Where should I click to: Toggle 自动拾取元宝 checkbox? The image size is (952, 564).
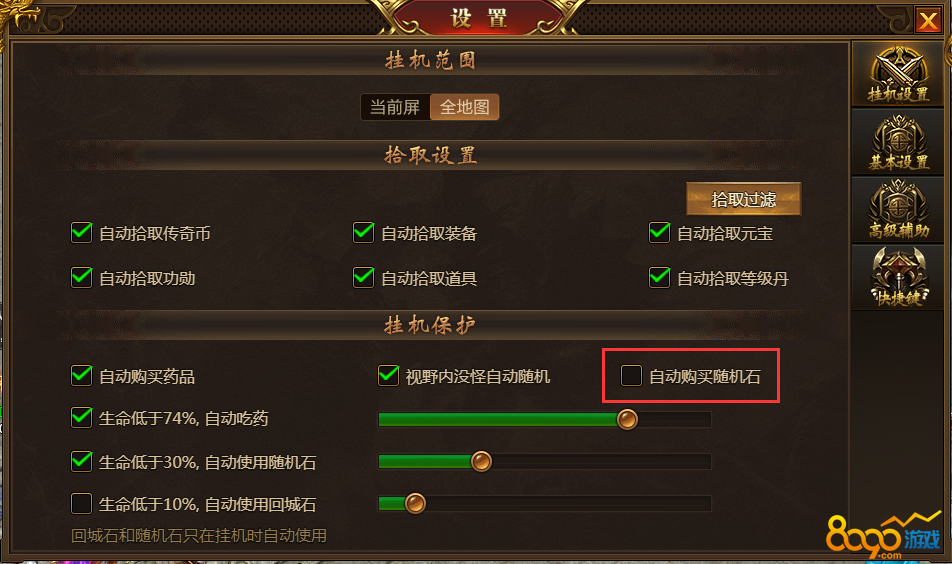(x=659, y=233)
